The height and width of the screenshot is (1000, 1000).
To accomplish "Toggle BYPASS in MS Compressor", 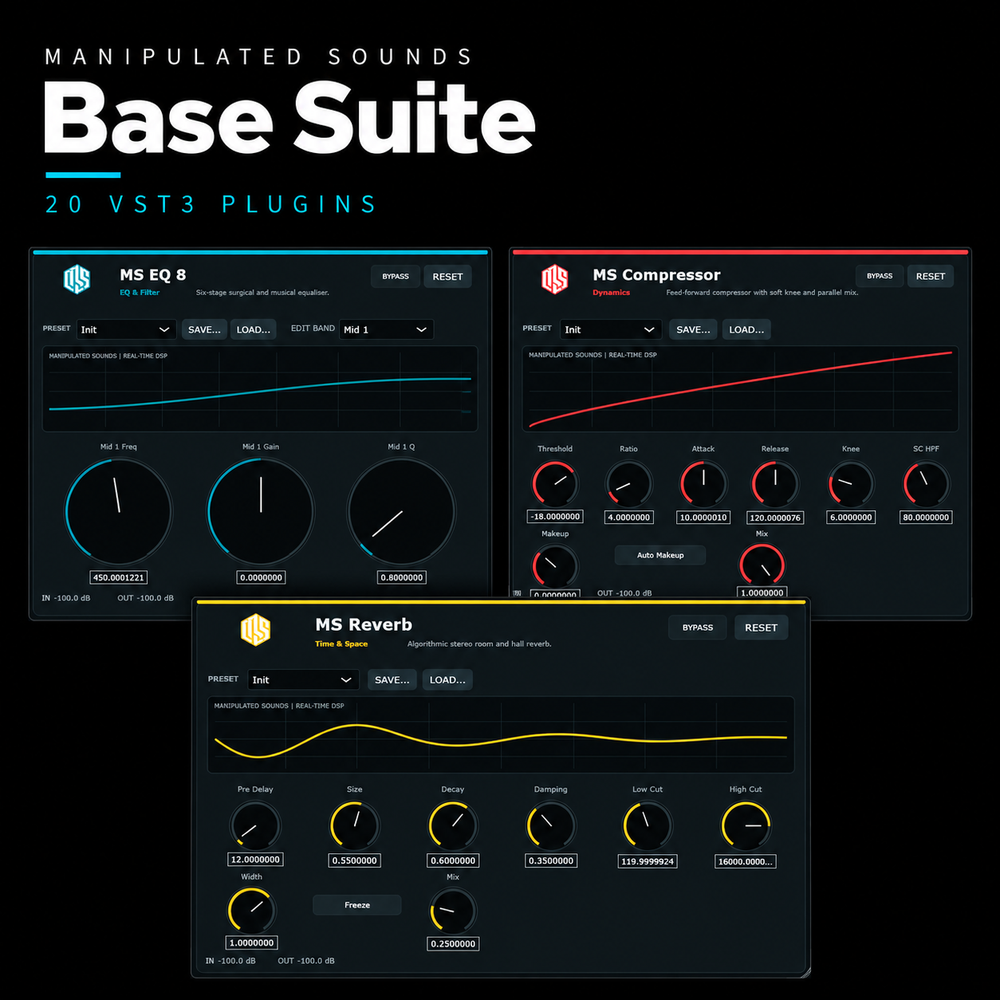I will [x=879, y=276].
